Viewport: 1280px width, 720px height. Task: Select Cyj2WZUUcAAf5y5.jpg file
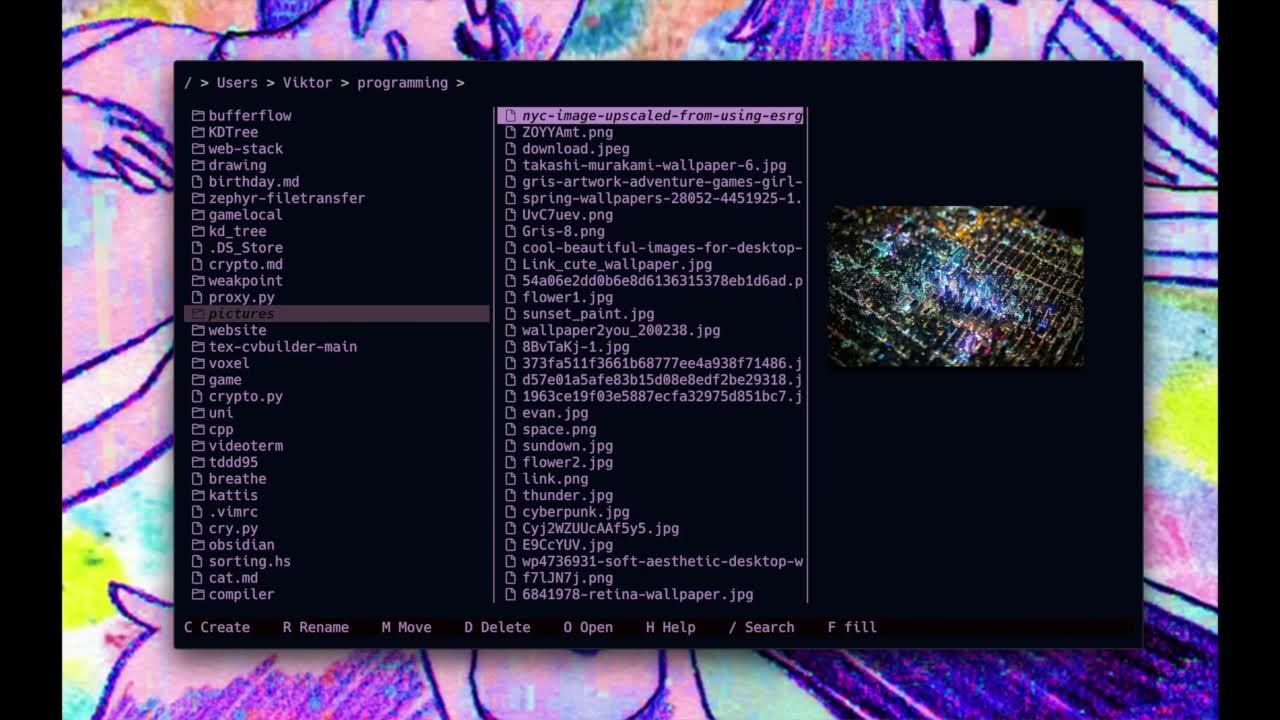click(600, 528)
